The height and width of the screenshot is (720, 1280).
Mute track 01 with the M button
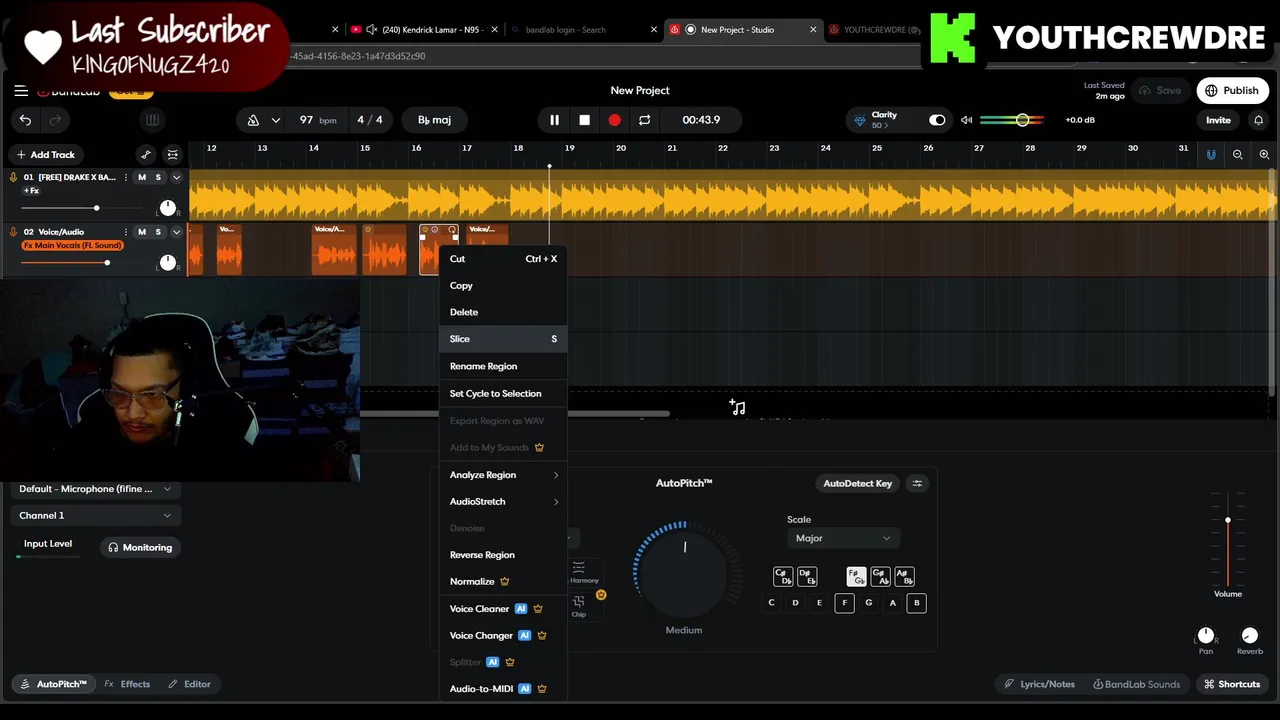pos(141,178)
